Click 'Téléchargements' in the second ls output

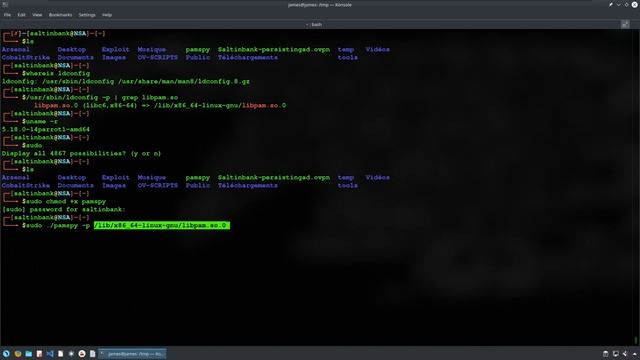coord(248,185)
